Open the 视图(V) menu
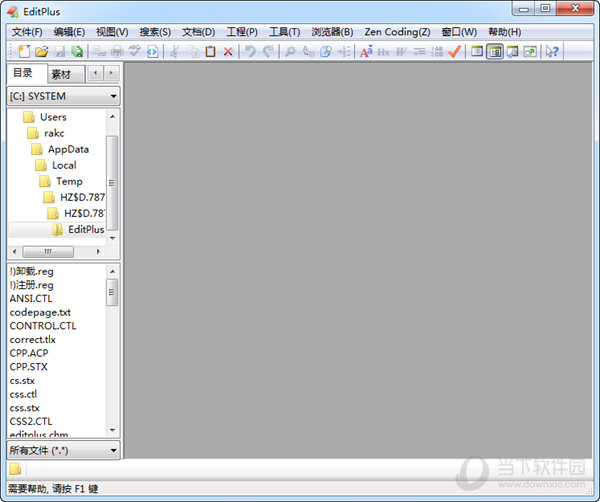600x502 pixels. click(x=112, y=32)
